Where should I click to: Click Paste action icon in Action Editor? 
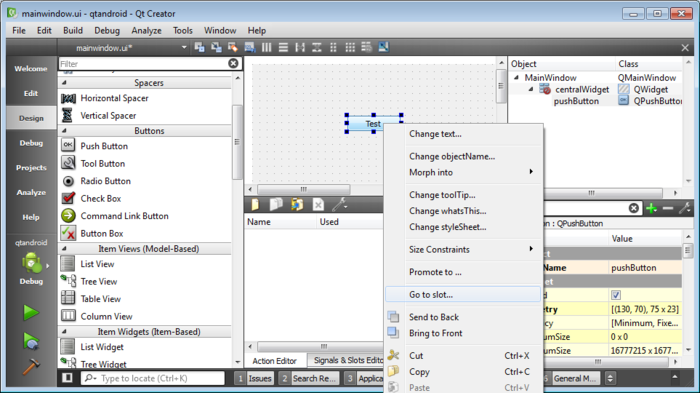point(297,205)
